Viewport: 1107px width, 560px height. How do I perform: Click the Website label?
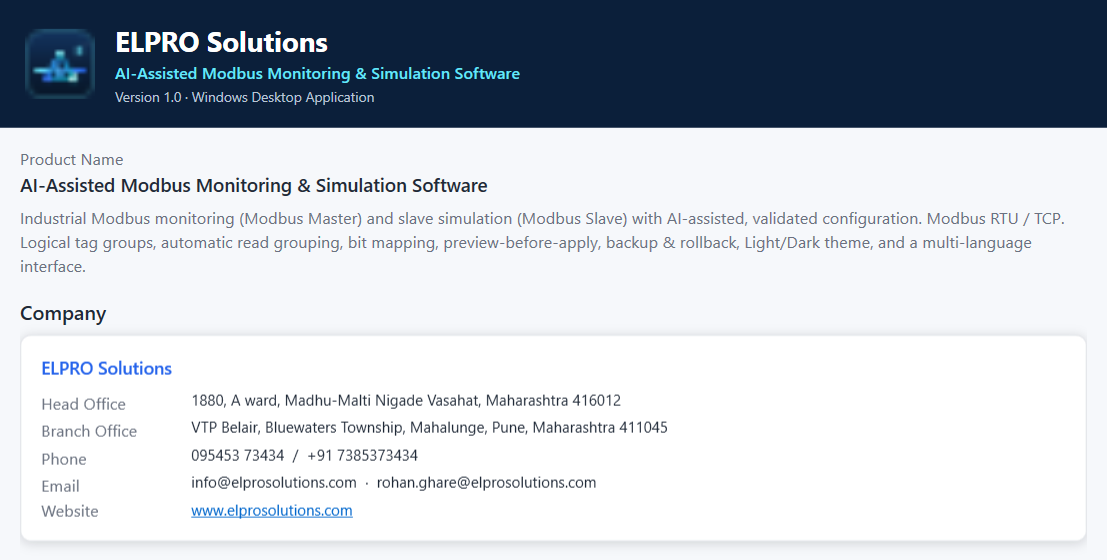70,511
